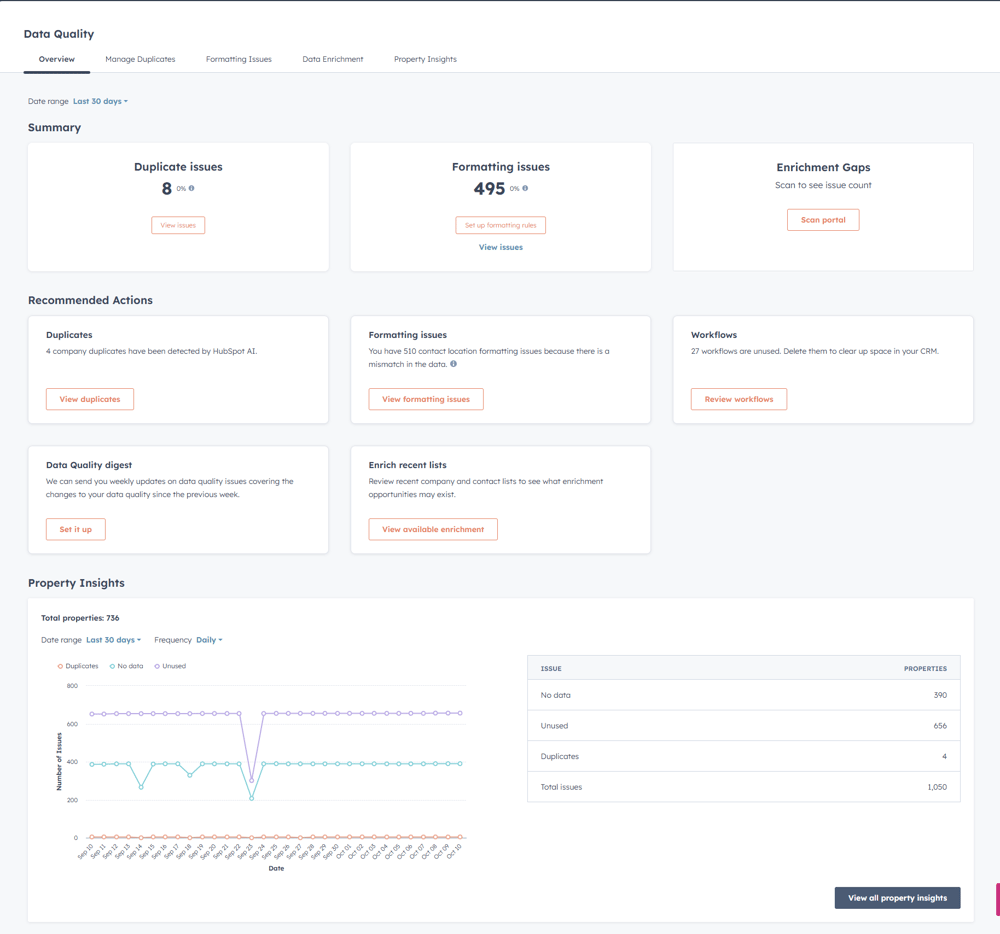Viewport: 1000px width, 934px height.
Task: Click info icon after 'mismatch in the data'
Action: (453, 364)
